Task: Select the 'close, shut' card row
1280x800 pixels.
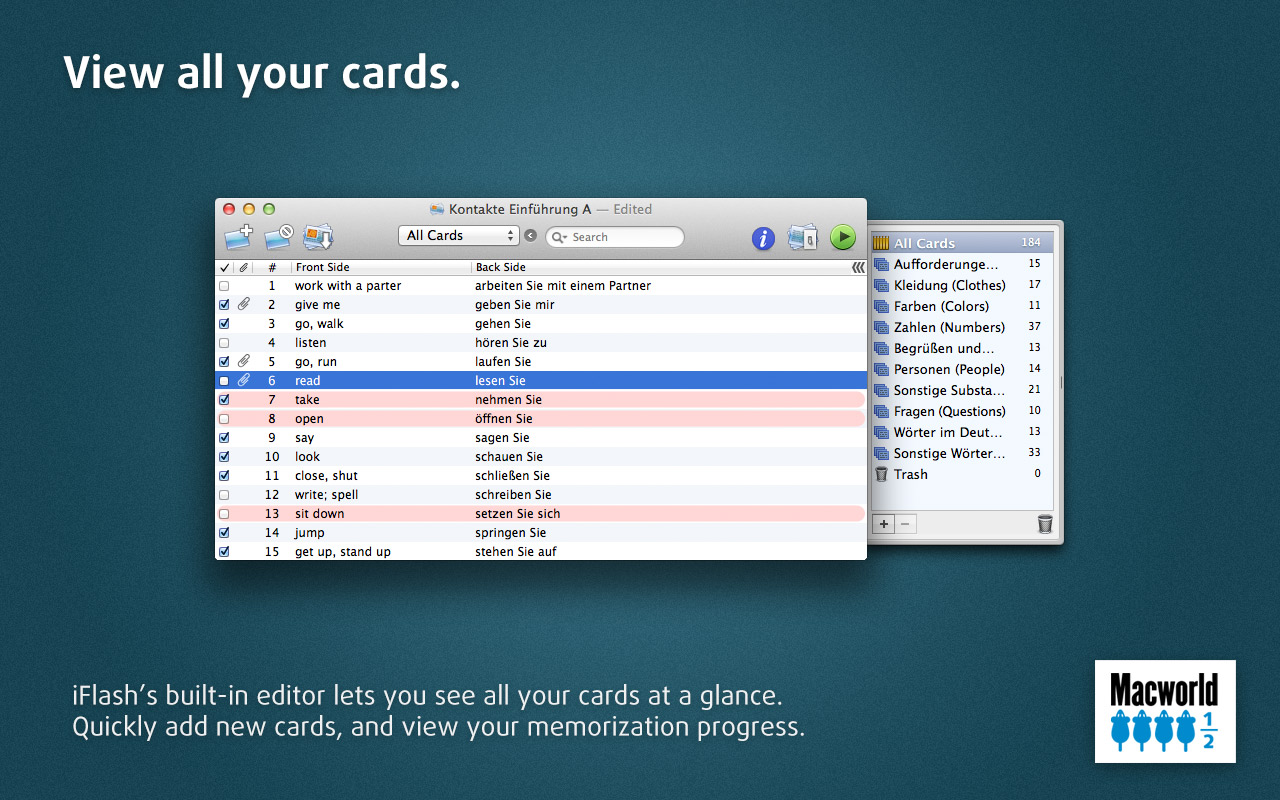Action: pyautogui.click(x=541, y=476)
